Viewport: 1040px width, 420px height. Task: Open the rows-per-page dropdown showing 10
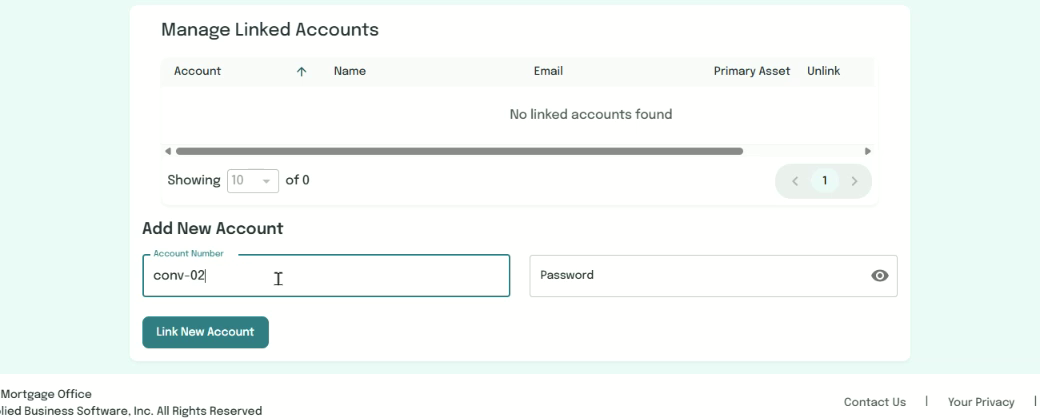tap(252, 181)
